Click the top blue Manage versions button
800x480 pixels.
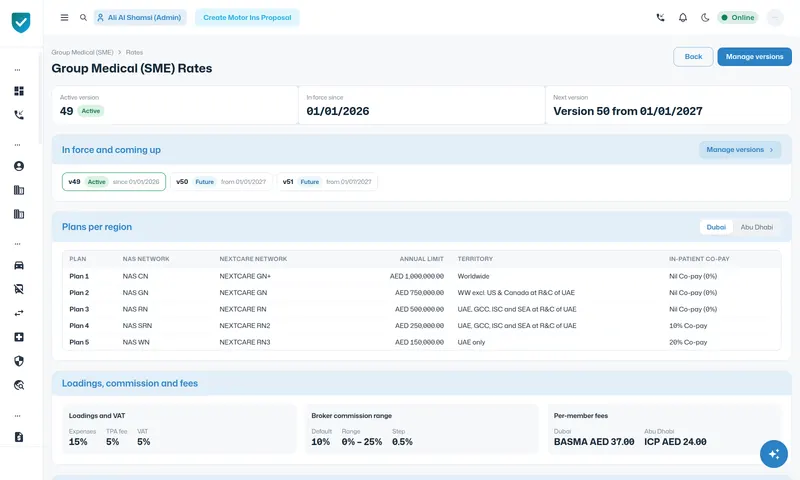coord(754,57)
